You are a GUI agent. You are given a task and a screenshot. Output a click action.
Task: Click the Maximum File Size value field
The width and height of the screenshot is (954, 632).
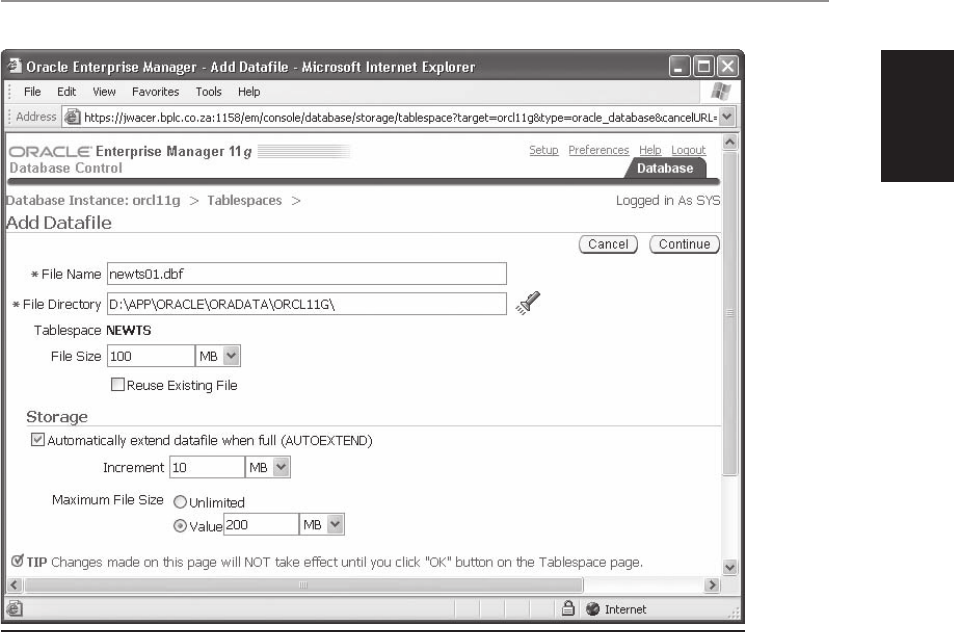click(261, 524)
